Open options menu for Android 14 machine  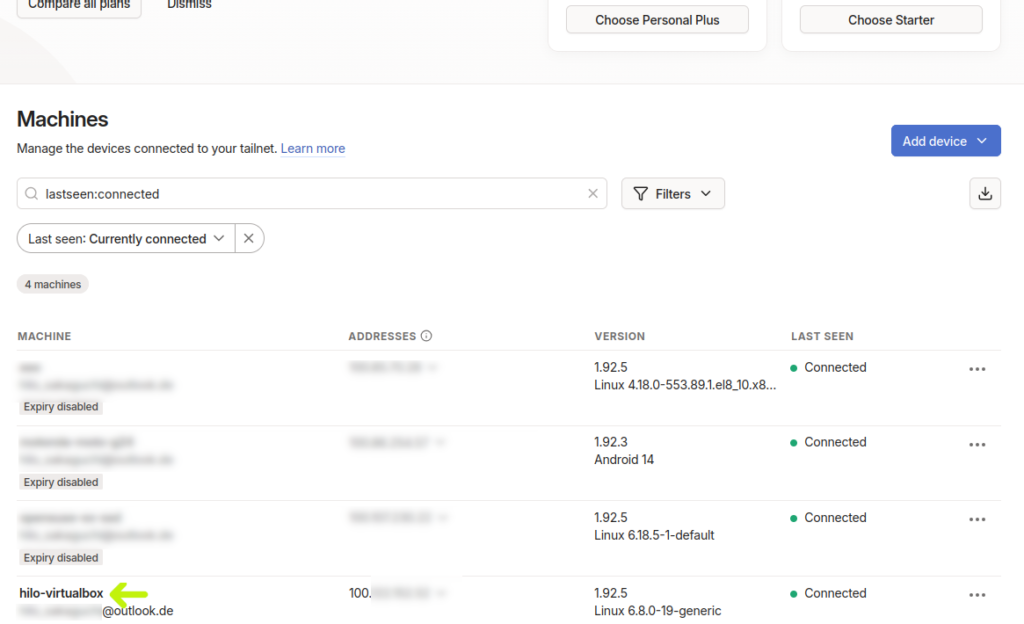pyautogui.click(x=977, y=444)
